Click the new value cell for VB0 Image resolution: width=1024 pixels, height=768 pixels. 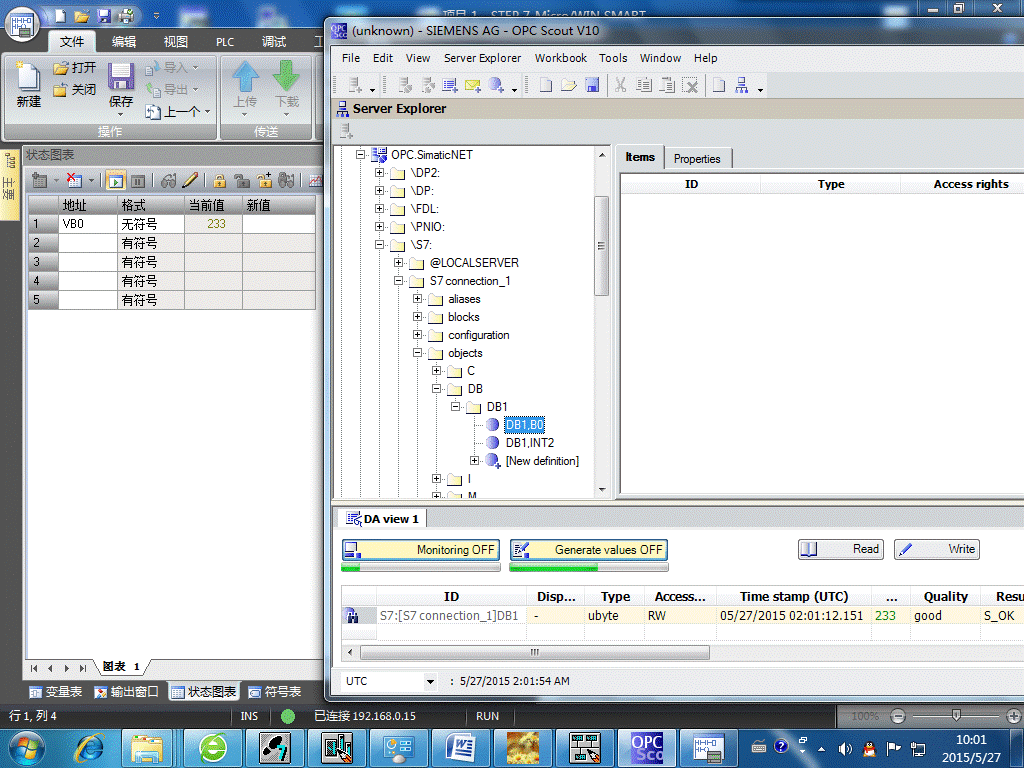(x=279, y=224)
